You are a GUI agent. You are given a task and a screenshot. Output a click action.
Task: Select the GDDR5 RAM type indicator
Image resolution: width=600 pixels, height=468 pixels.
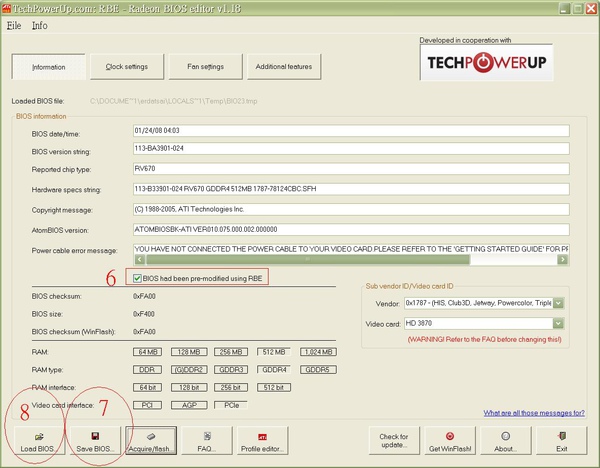pyautogui.click(x=318, y=370)
